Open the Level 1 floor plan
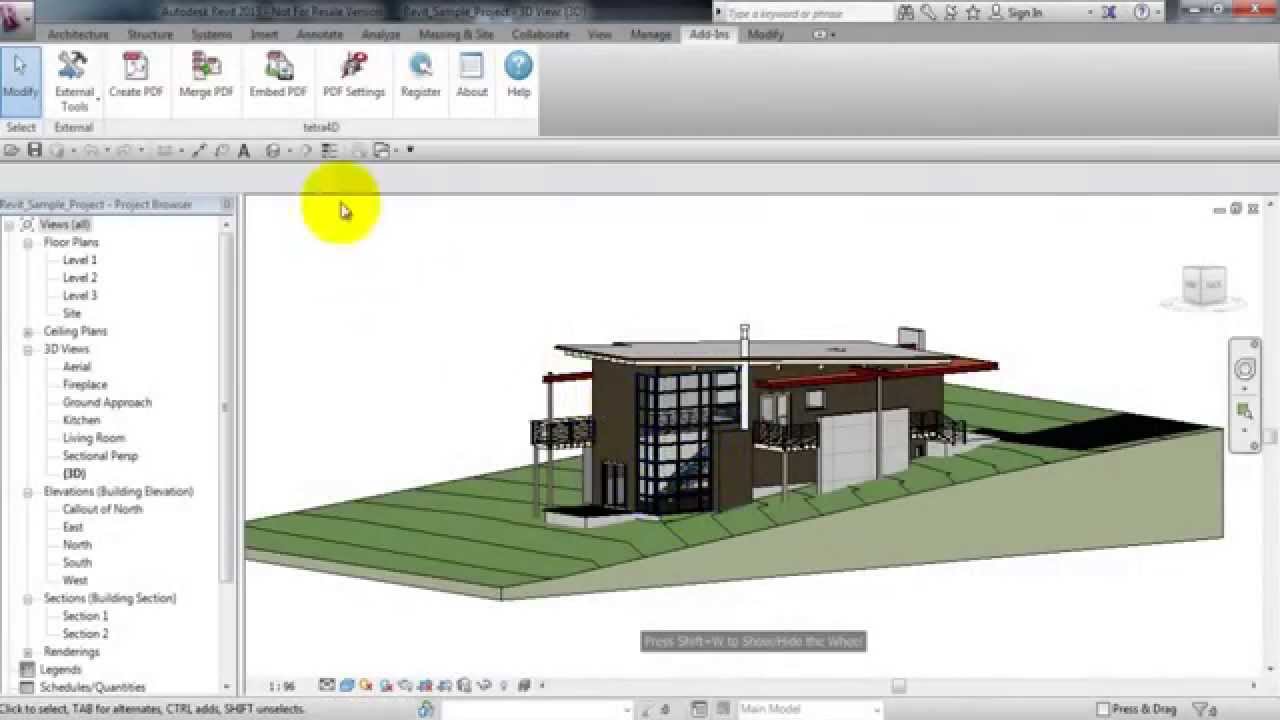 pos(80,260)
